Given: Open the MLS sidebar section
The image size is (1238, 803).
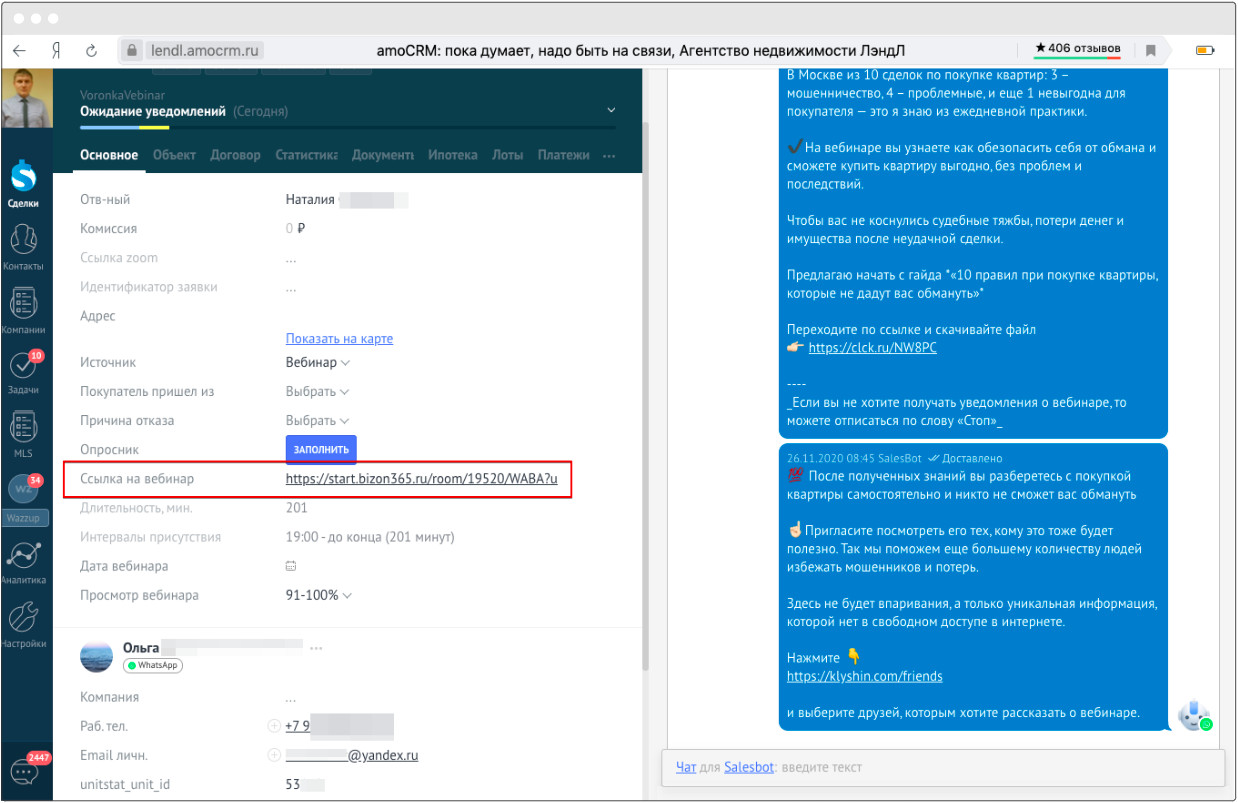Looking at the screenshot, I should [x=24, y=435].
